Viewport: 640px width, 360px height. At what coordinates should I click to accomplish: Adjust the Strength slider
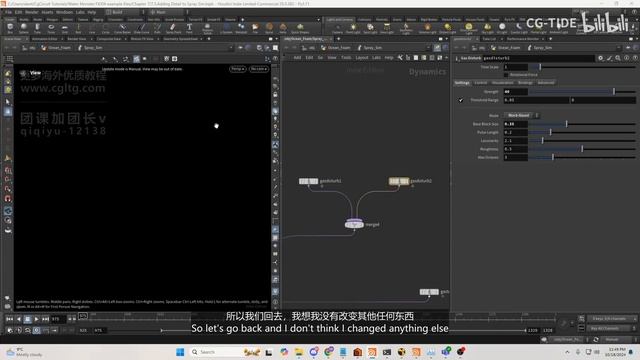[582, 92]
